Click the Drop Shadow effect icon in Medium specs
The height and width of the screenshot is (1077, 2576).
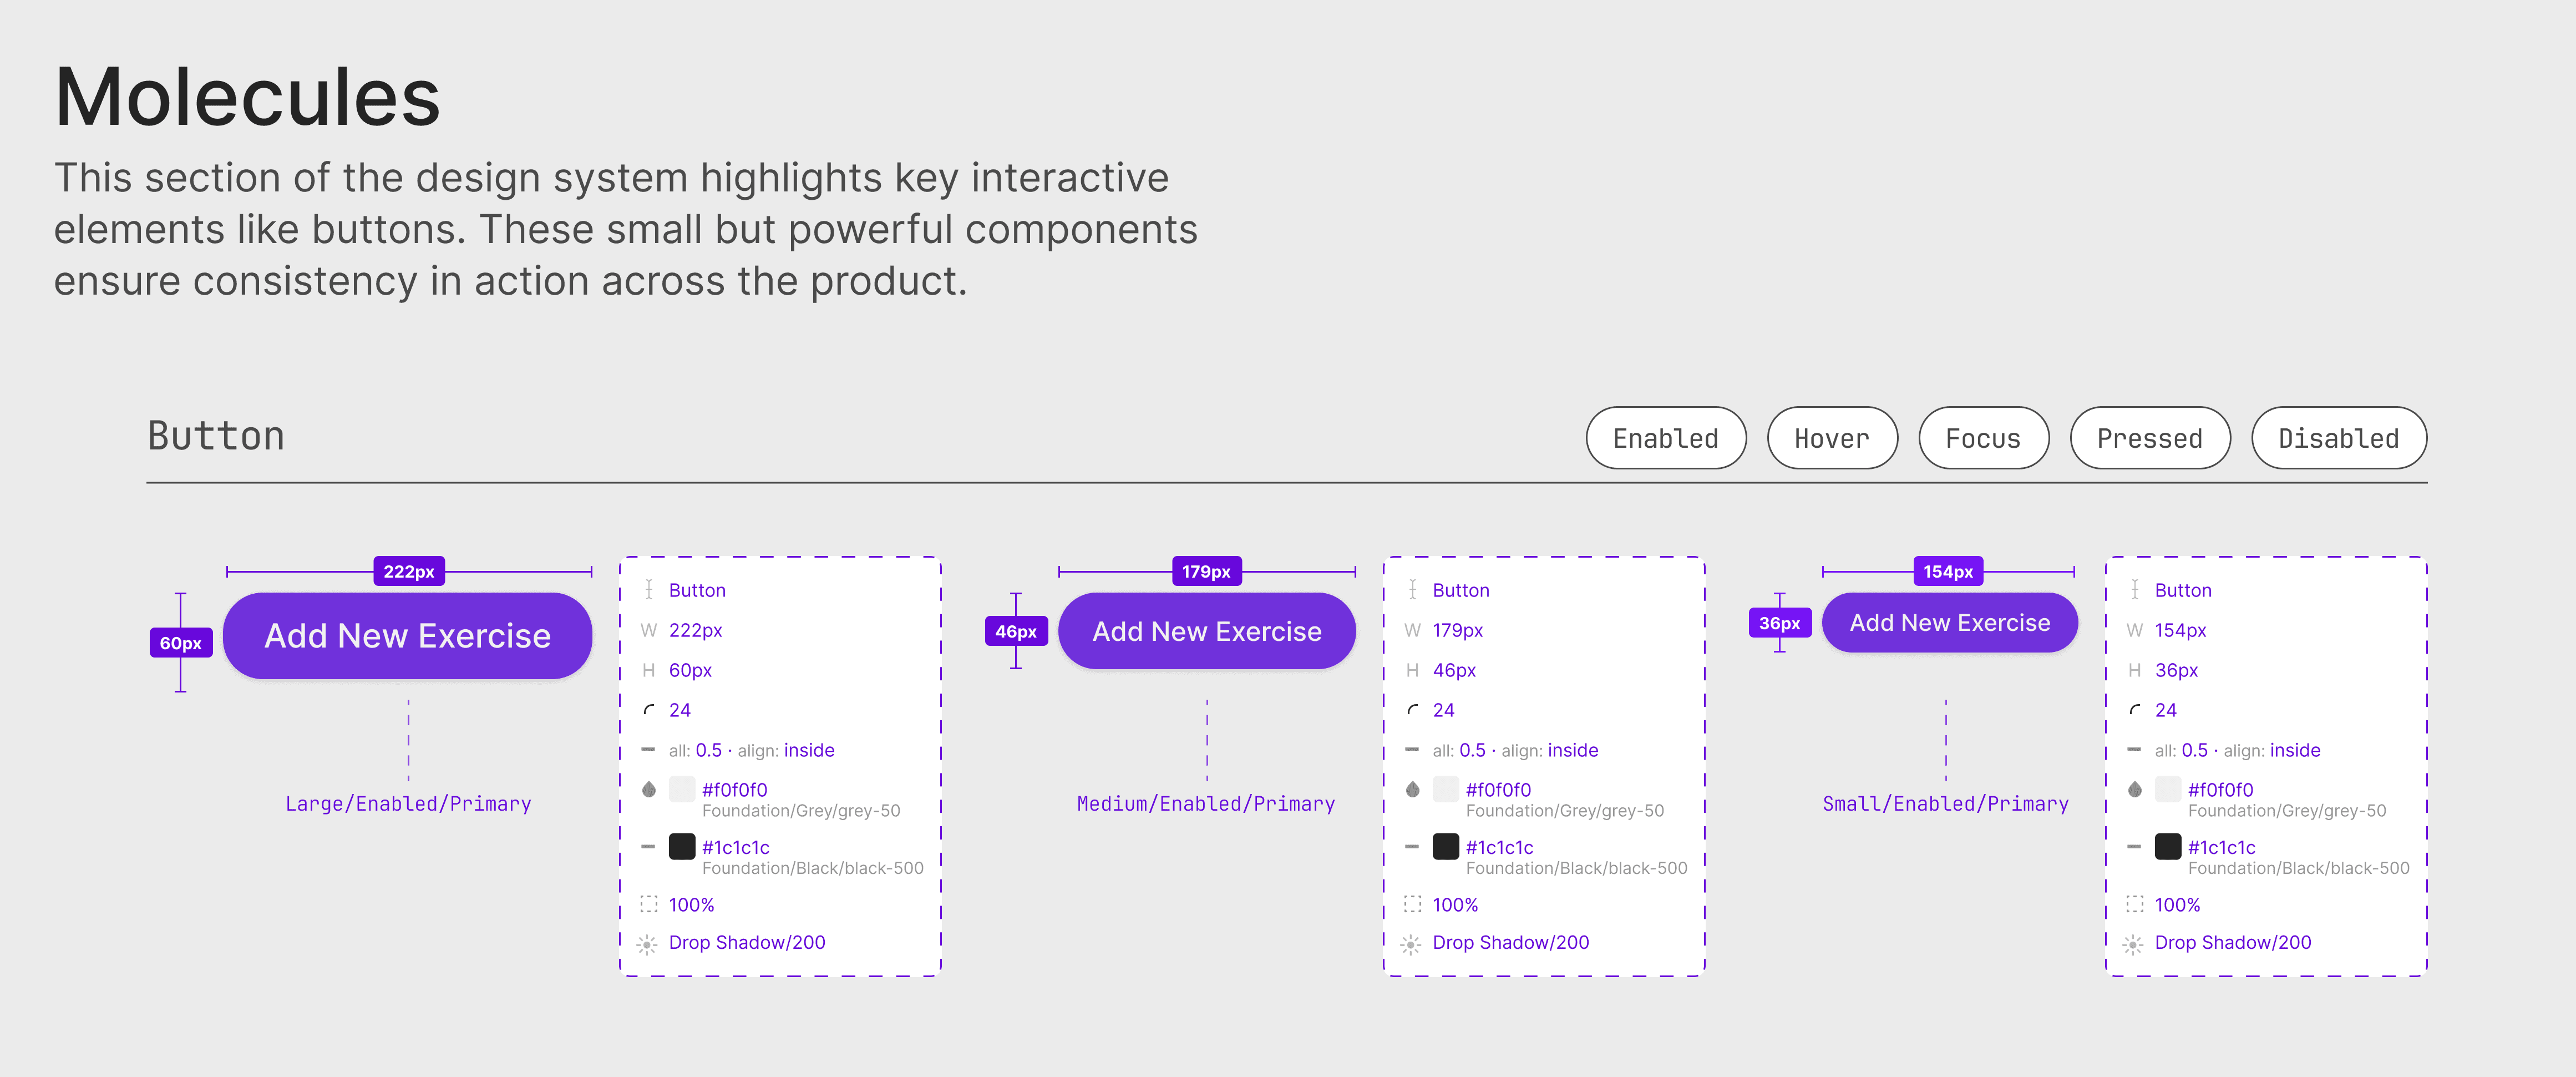tap(1410, 944)
